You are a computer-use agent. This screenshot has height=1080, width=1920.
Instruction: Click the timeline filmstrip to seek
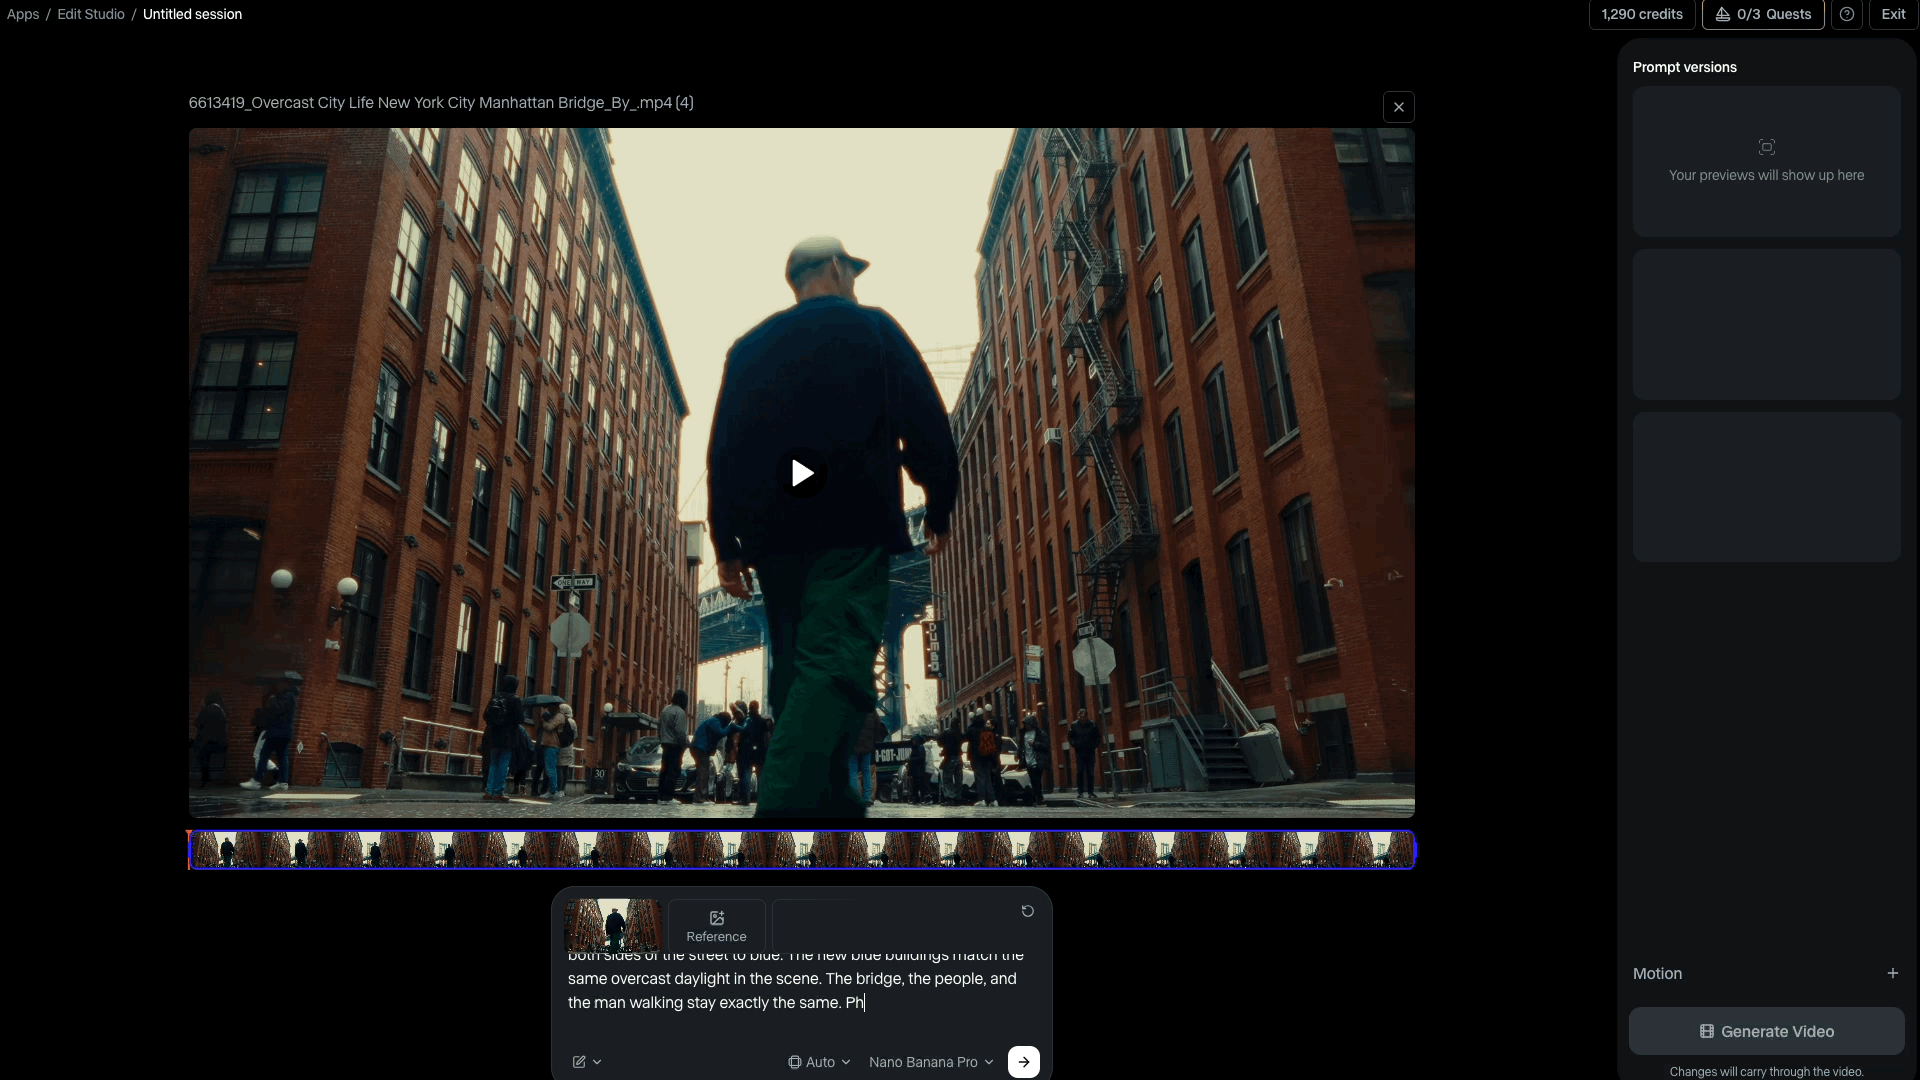(801, 850)
